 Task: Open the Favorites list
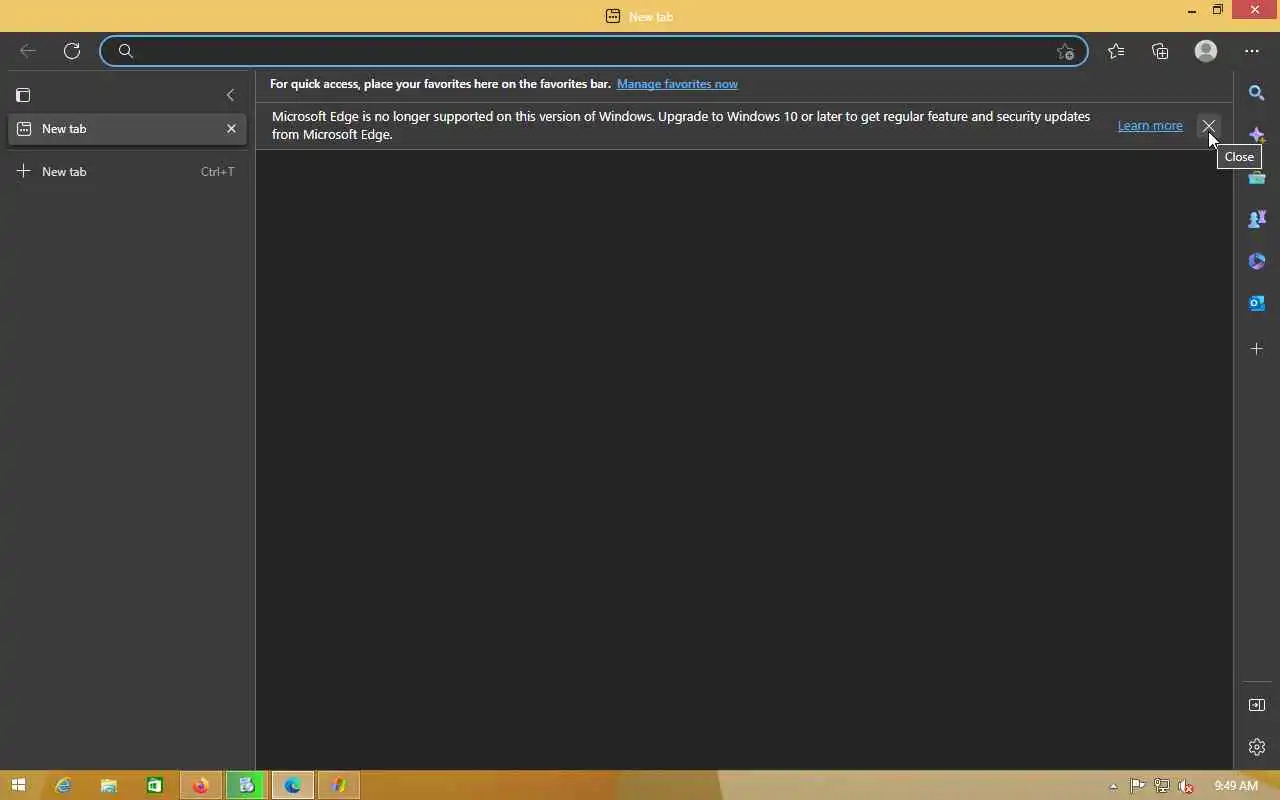[1116, 51]
